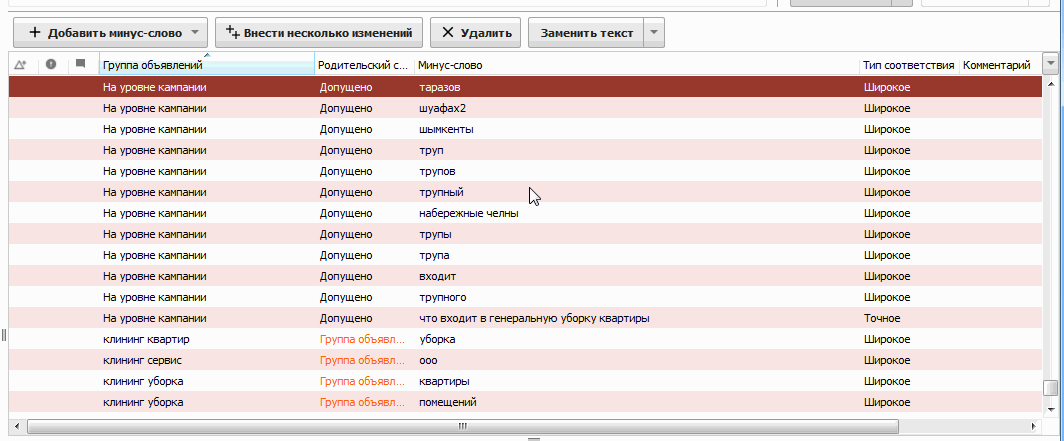The height and width of the screenshot is (441, 1064).
Task: Open the column chooser dropdown at table's right
Action: tap(1050, 65)
